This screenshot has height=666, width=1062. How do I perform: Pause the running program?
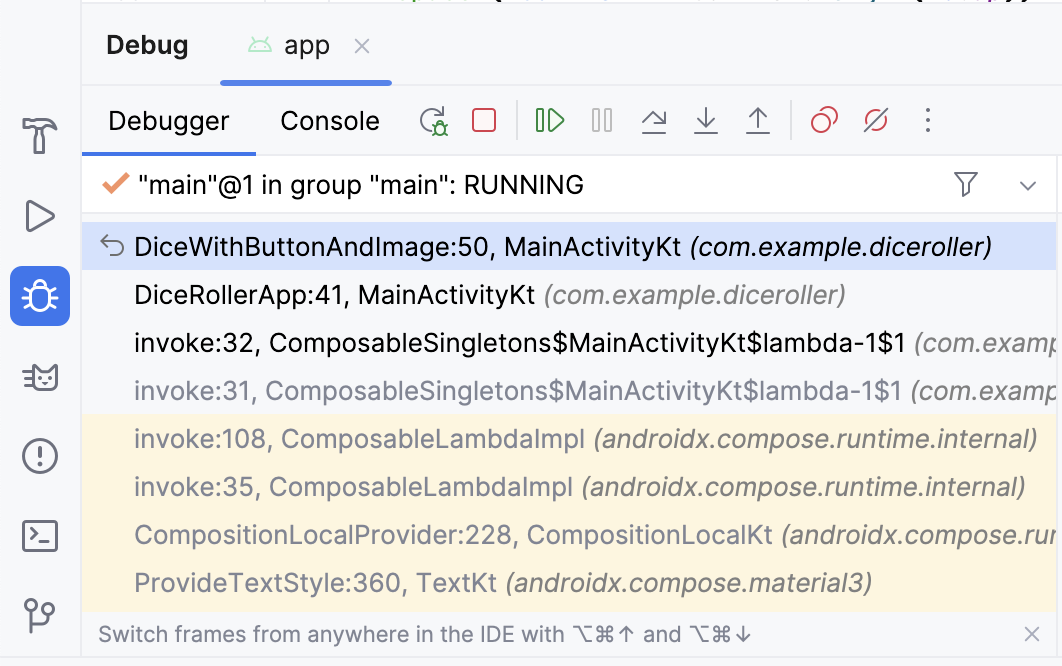pos(602,121)
